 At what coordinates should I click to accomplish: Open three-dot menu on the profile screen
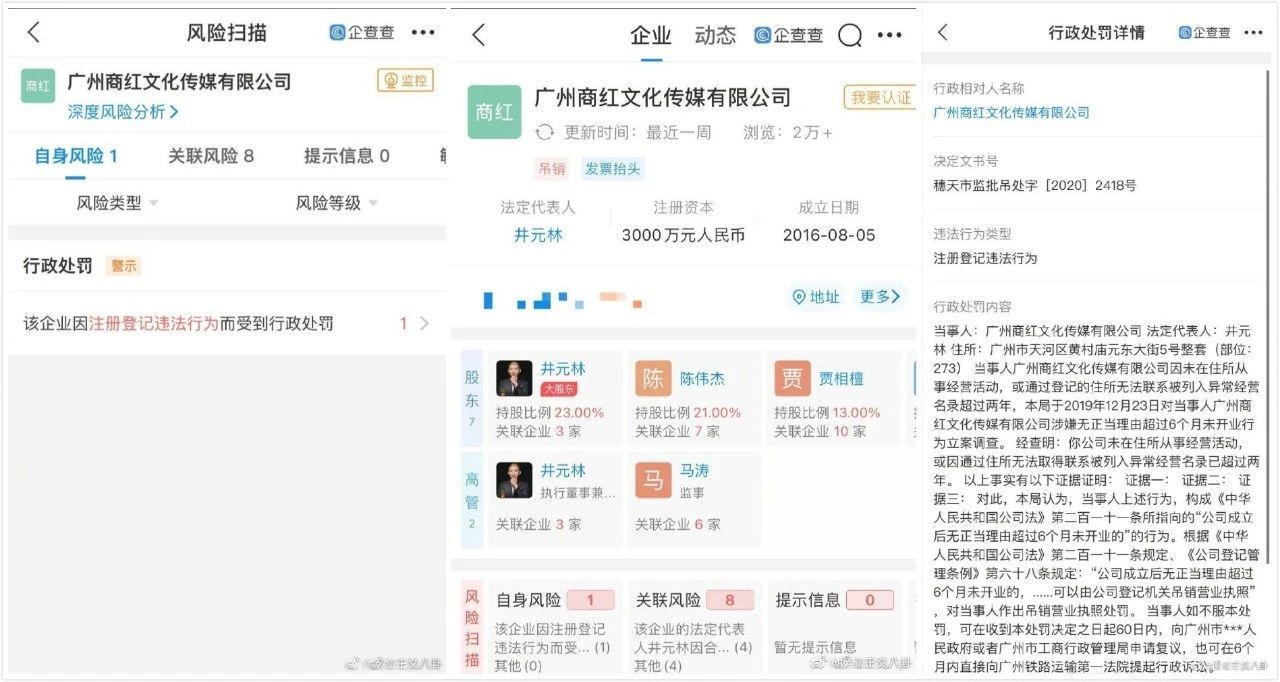click(x=889, y=35)
